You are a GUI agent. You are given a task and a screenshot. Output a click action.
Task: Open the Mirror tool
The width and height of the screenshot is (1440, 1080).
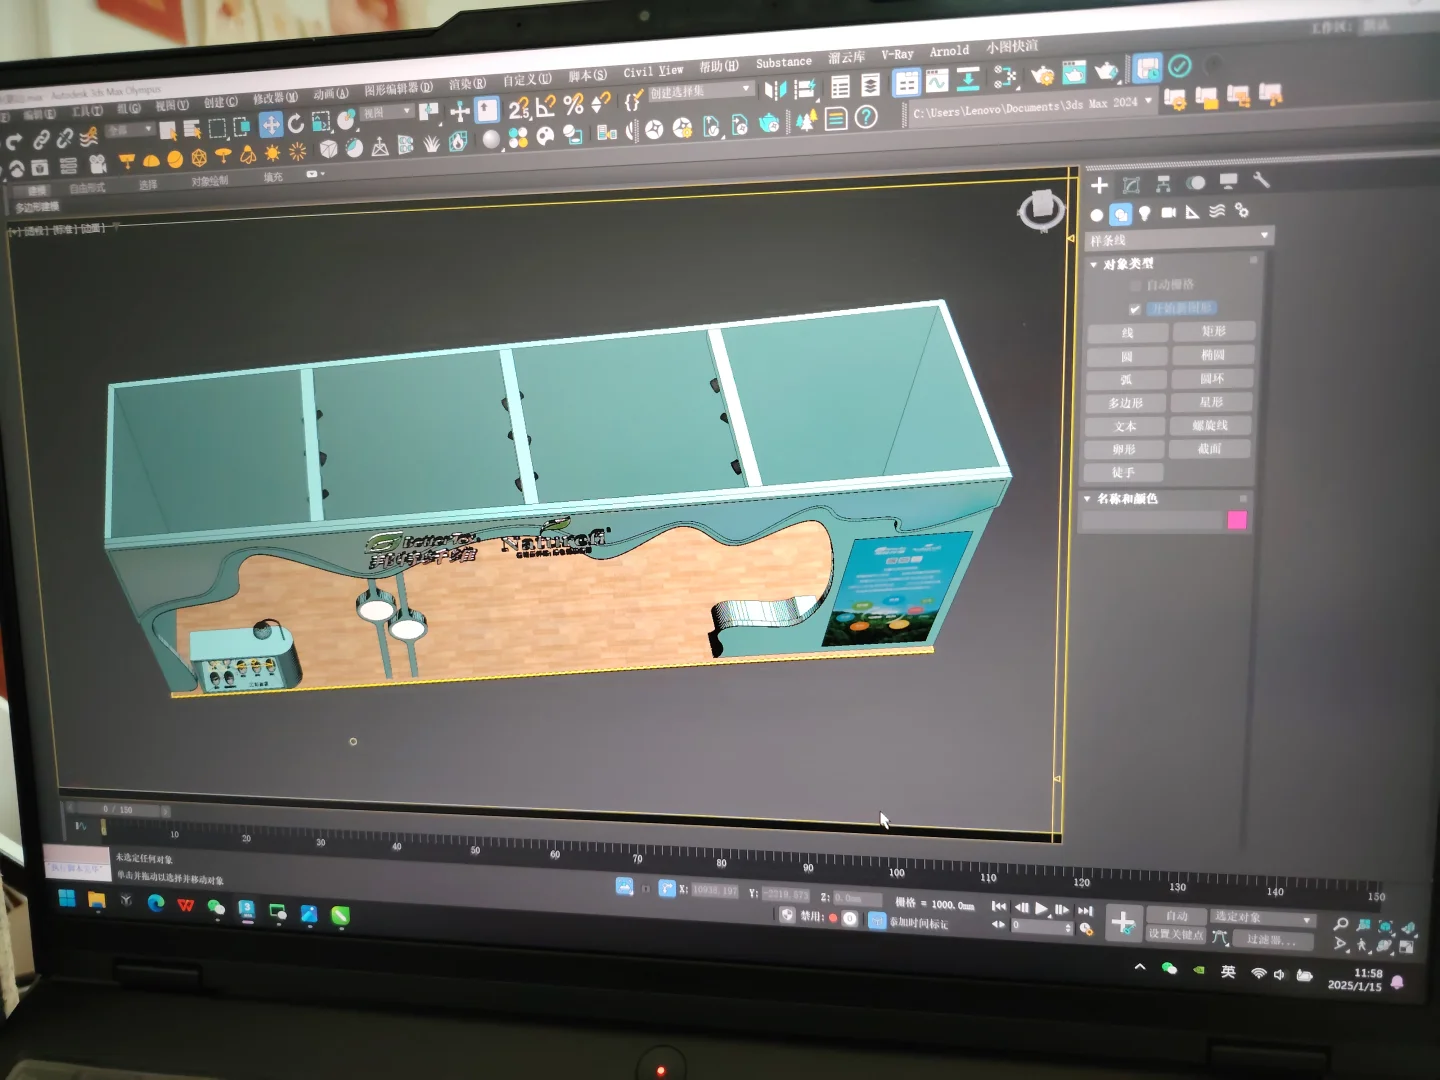point(776,90)
